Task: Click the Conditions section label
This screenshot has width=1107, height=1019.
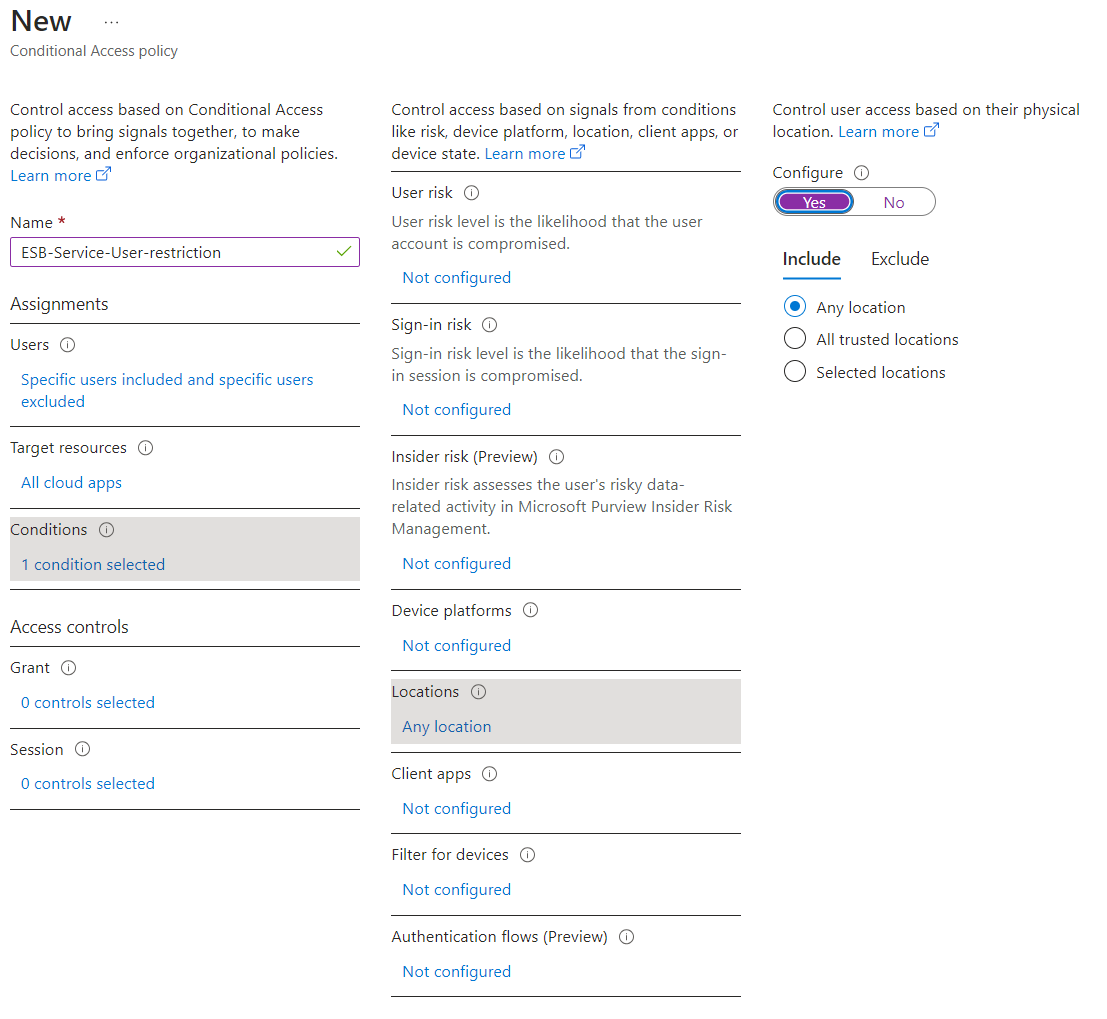Action: (x=49, y=530)
